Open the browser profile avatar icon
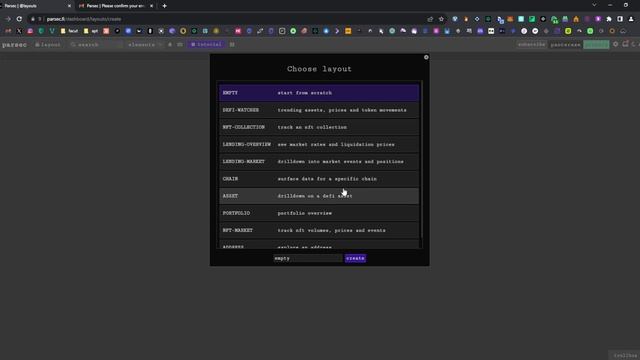This screenshot has height=360, width=640. [631, 19]
